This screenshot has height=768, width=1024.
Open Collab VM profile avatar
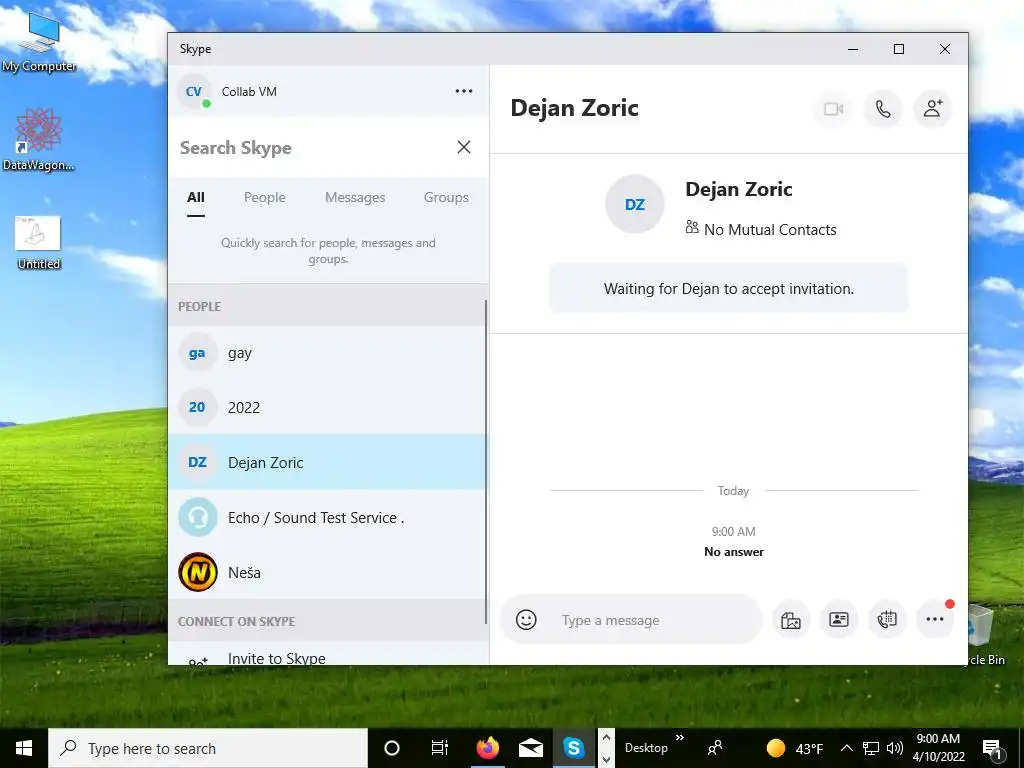194,92
